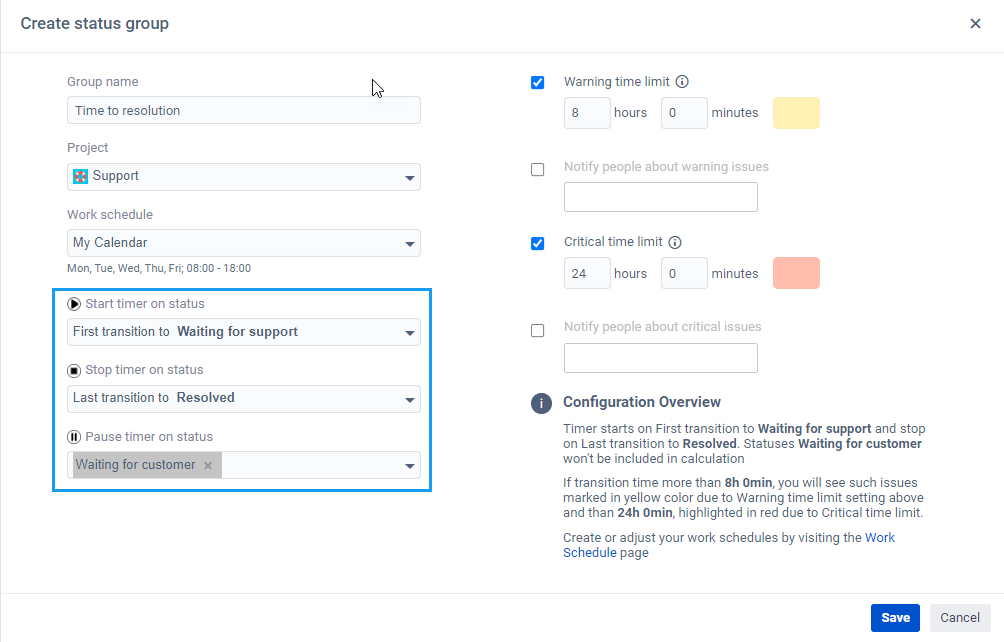Viewport: 1004px width, 642px height.
Task: Remove the Waiting for customer tag
Action: pos(207,466)
